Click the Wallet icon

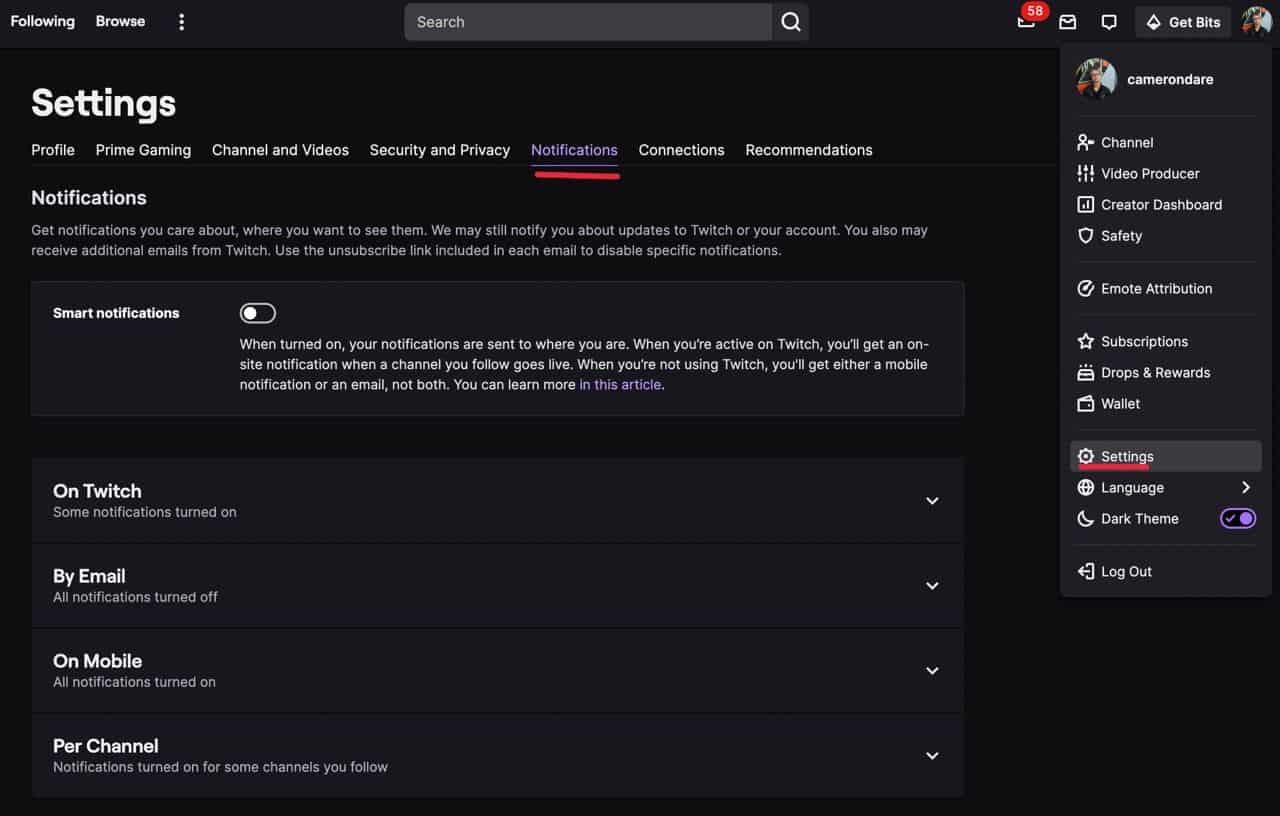[1086, 403]
